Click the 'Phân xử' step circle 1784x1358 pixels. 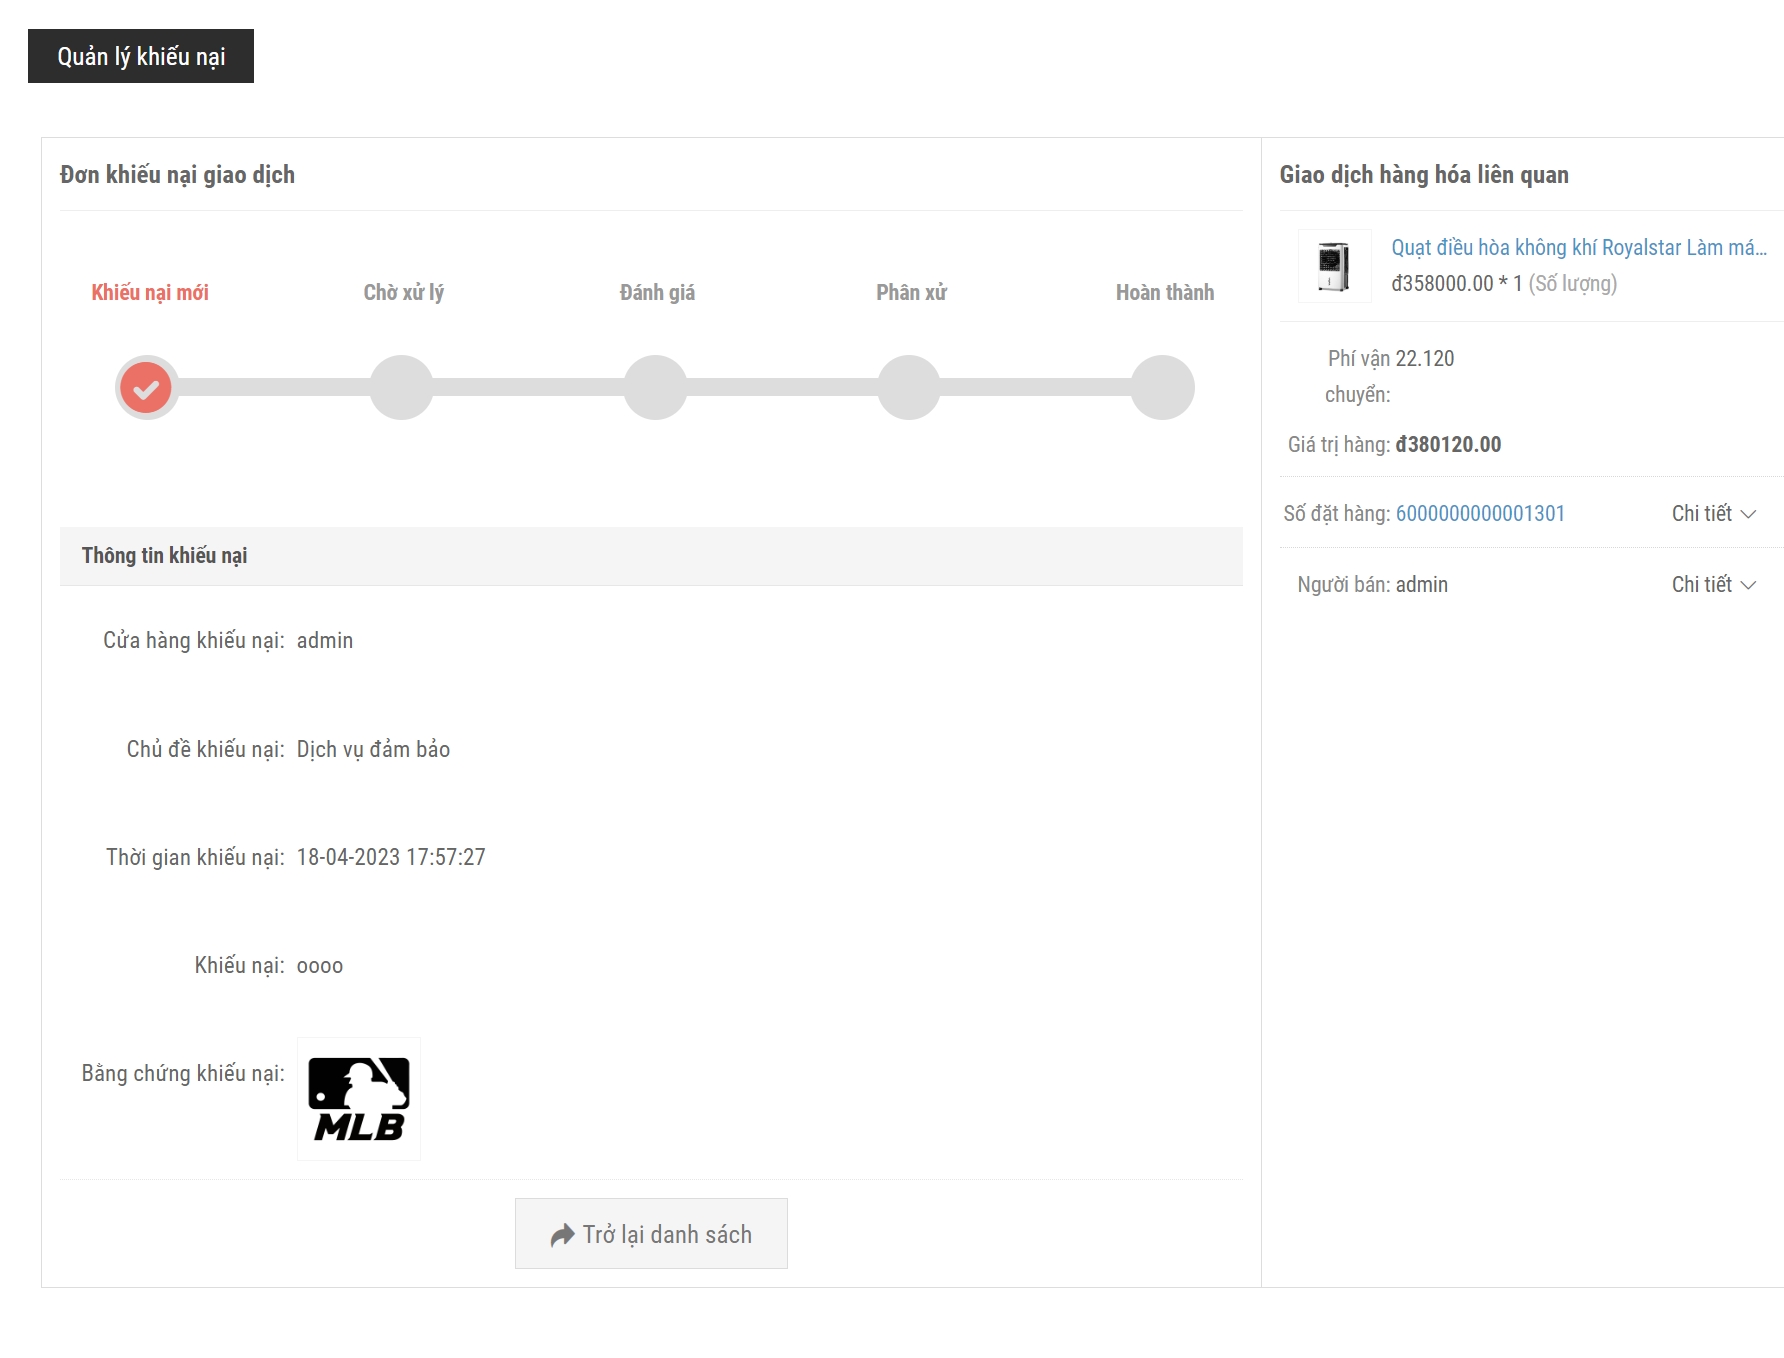[x=909, y=388]
